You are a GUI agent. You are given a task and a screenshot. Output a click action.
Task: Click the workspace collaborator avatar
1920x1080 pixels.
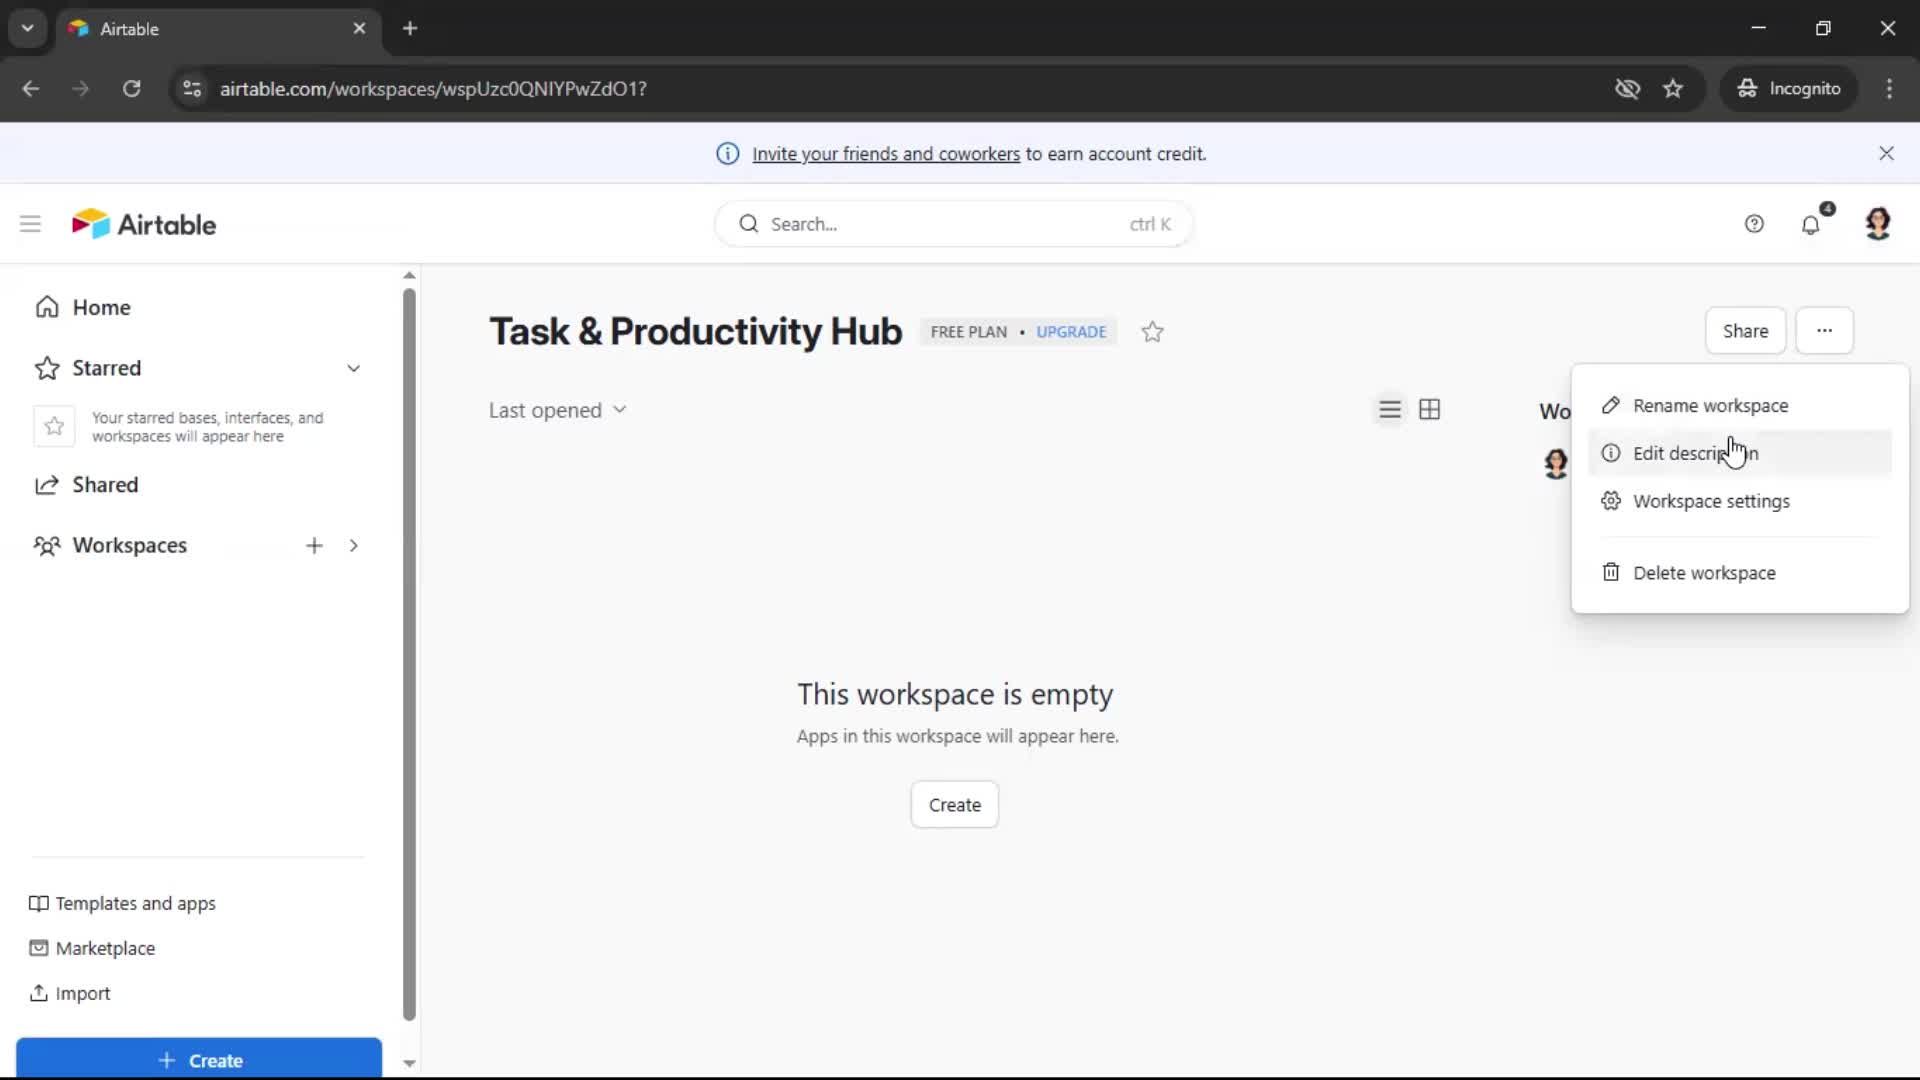point(1556,464)
